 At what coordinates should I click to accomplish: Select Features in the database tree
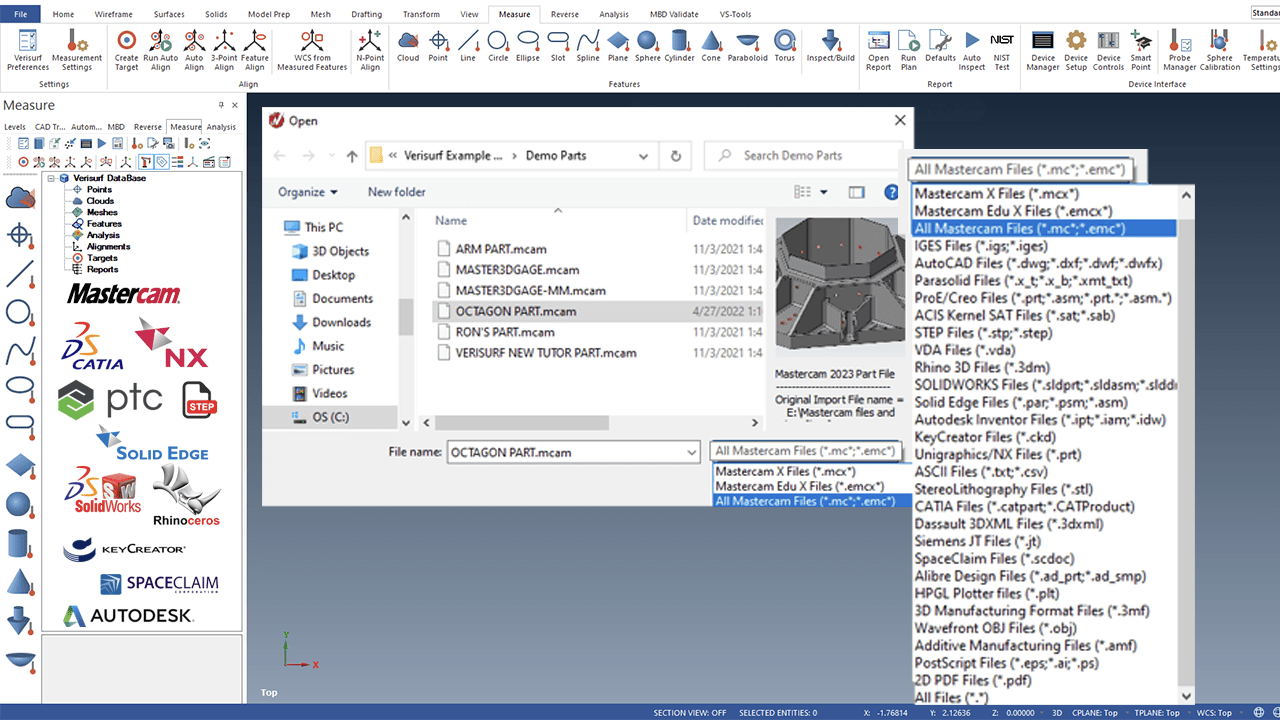tap(104, 224)
